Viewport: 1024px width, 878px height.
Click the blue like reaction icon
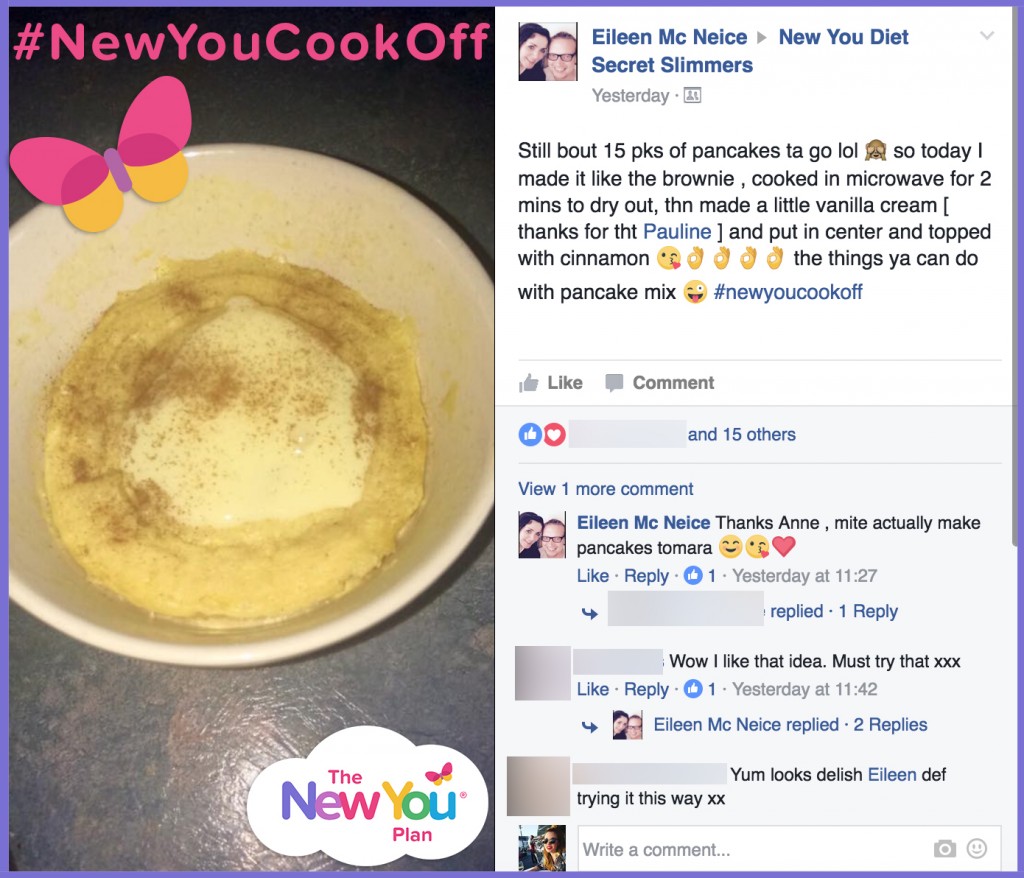pos(530,434)
